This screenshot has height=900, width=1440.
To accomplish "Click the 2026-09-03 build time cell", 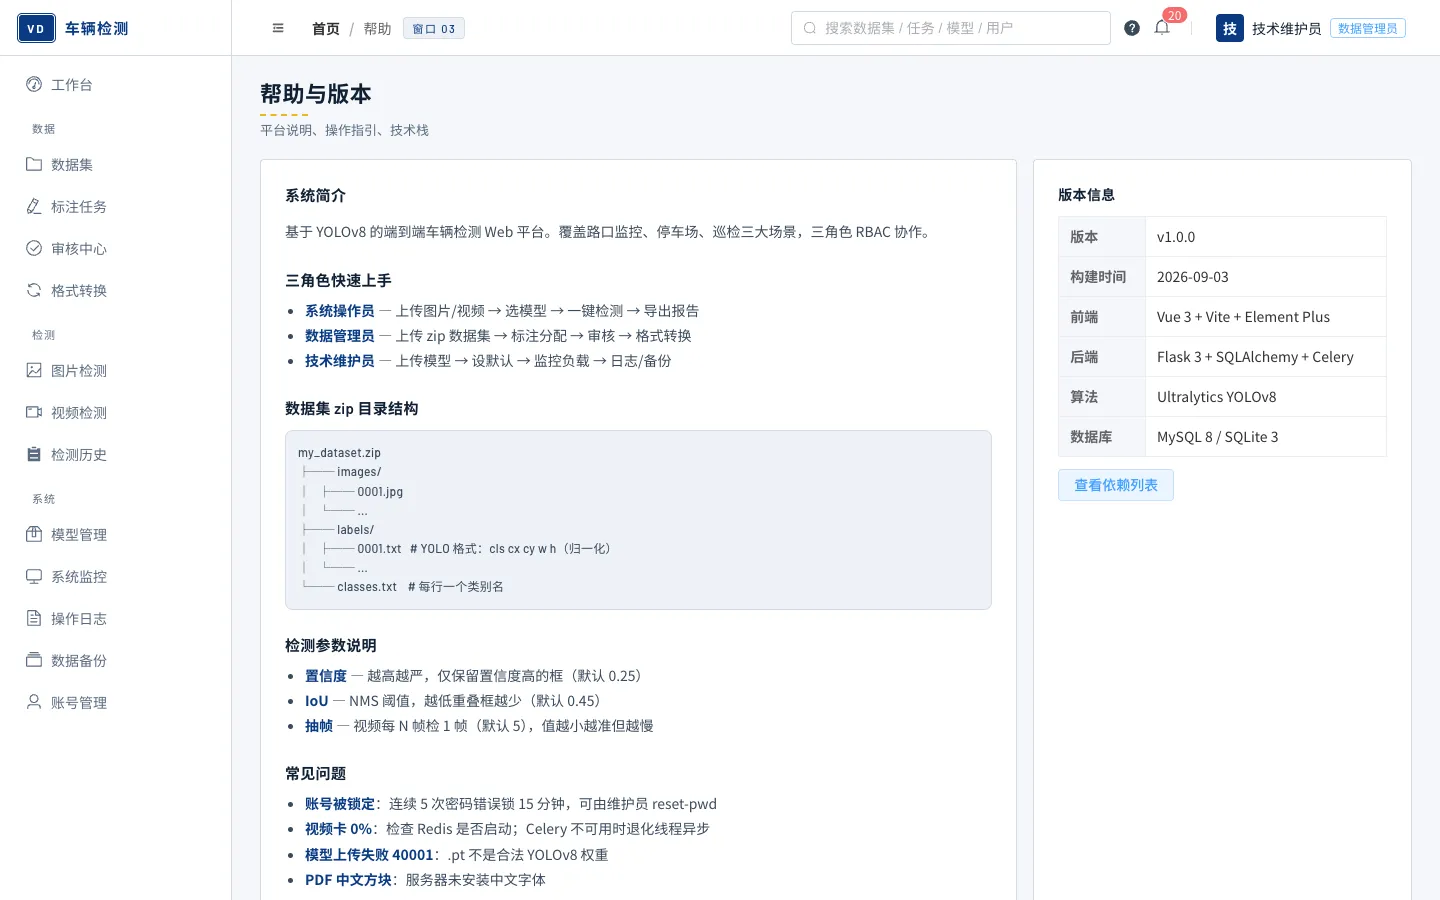I will click(x=1266, y=277).
